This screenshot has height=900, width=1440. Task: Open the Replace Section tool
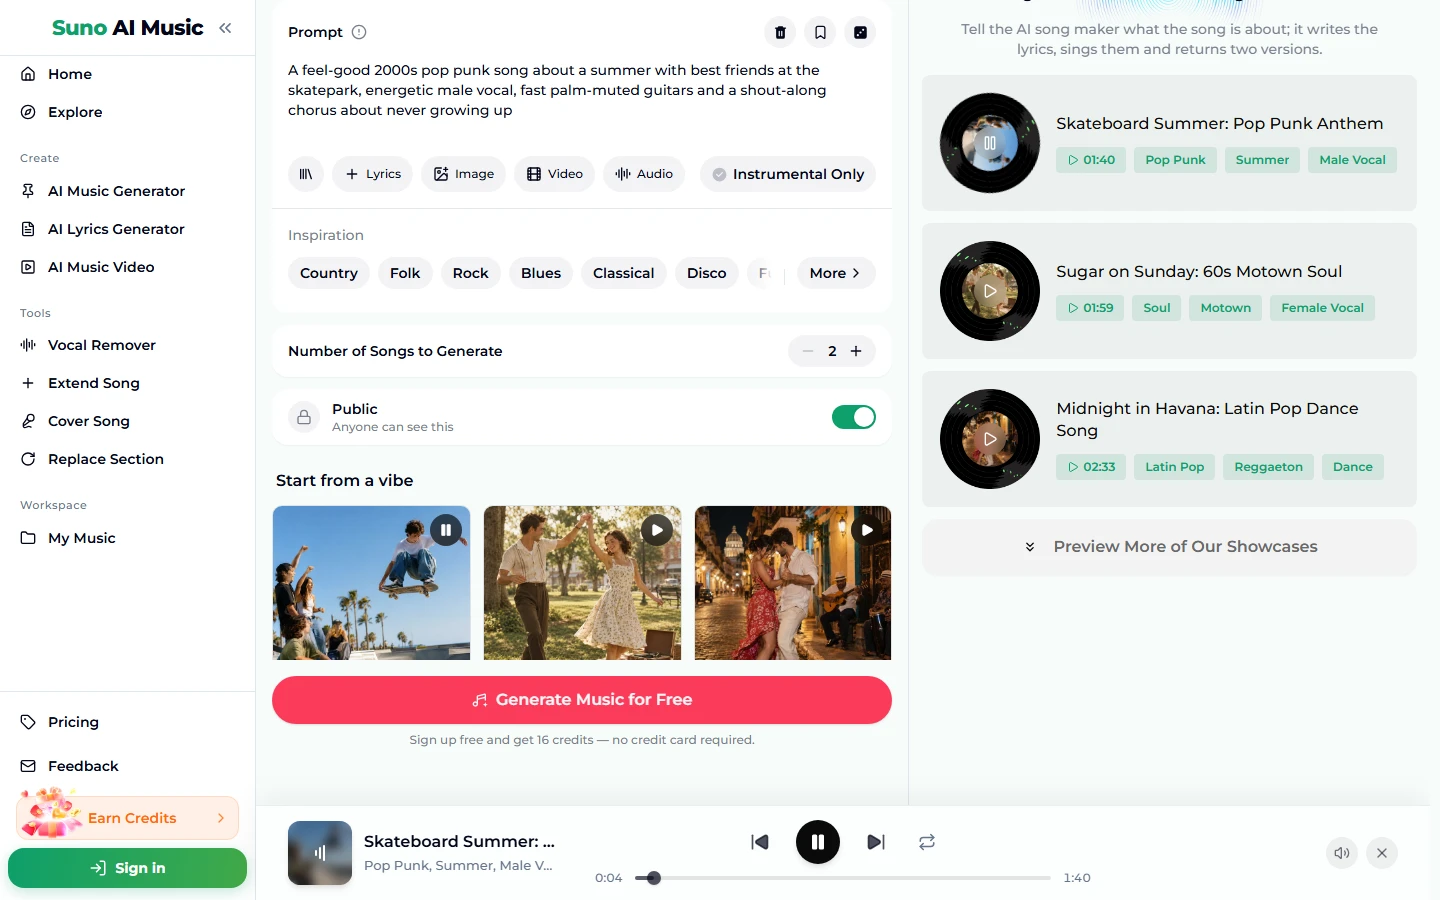(x=105, y=459)
